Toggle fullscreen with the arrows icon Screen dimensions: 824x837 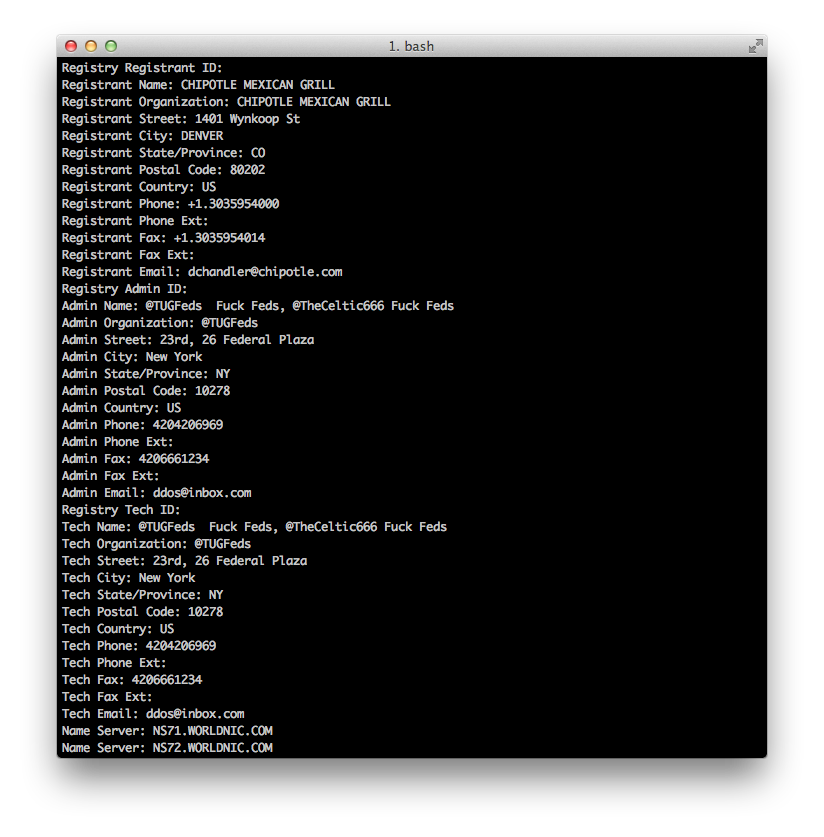pos(755,46)
